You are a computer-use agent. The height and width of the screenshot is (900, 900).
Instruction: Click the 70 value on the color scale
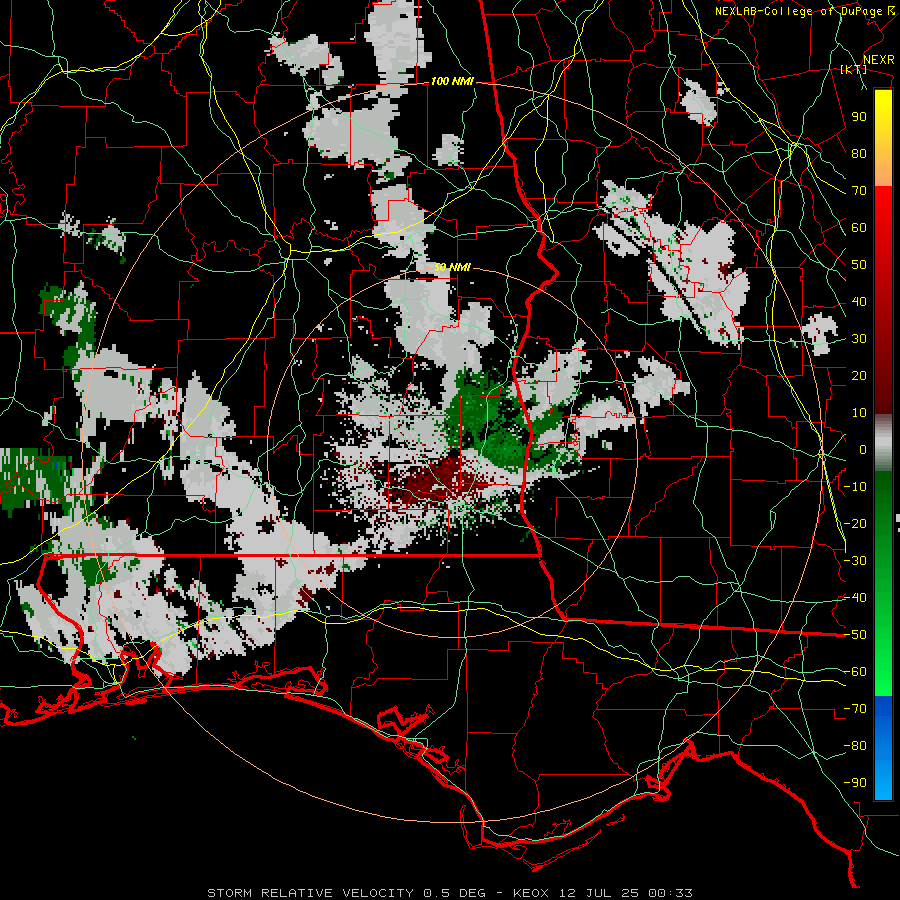coord(859,191)
